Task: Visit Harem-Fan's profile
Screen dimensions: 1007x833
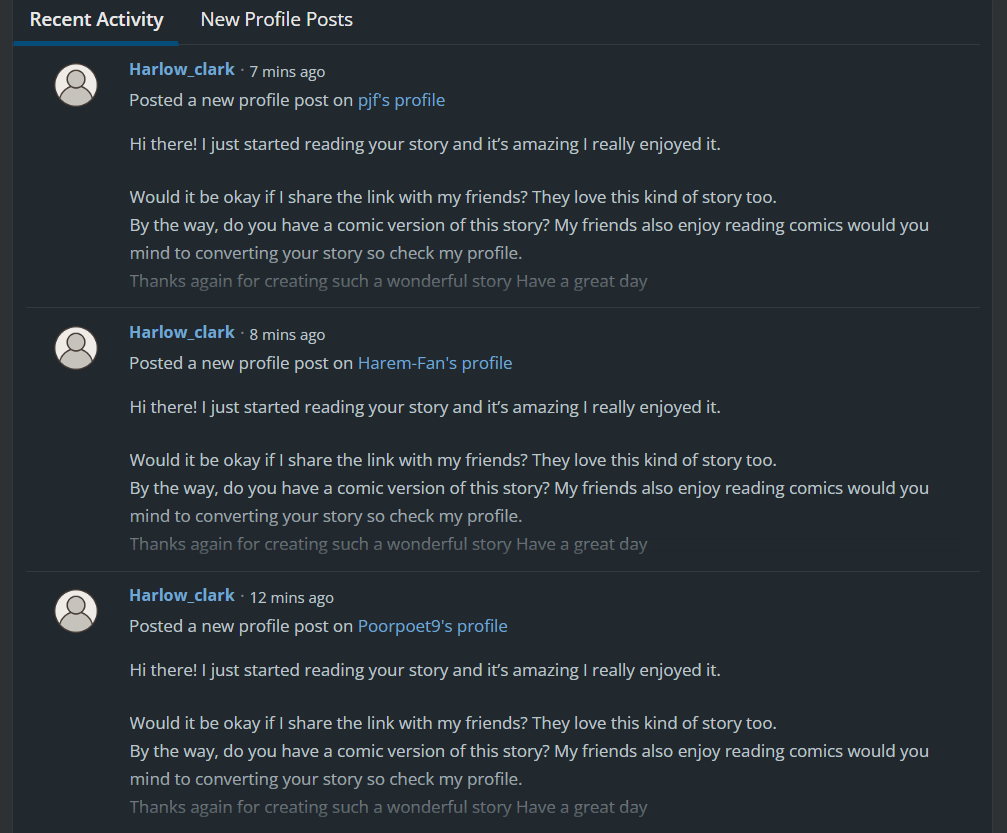Action: [434, 363]
